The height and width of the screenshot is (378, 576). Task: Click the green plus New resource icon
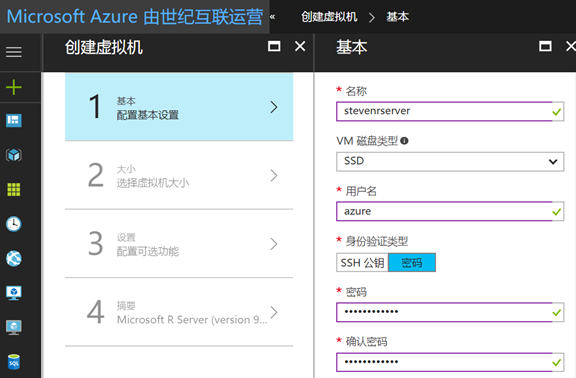[14, 87]
